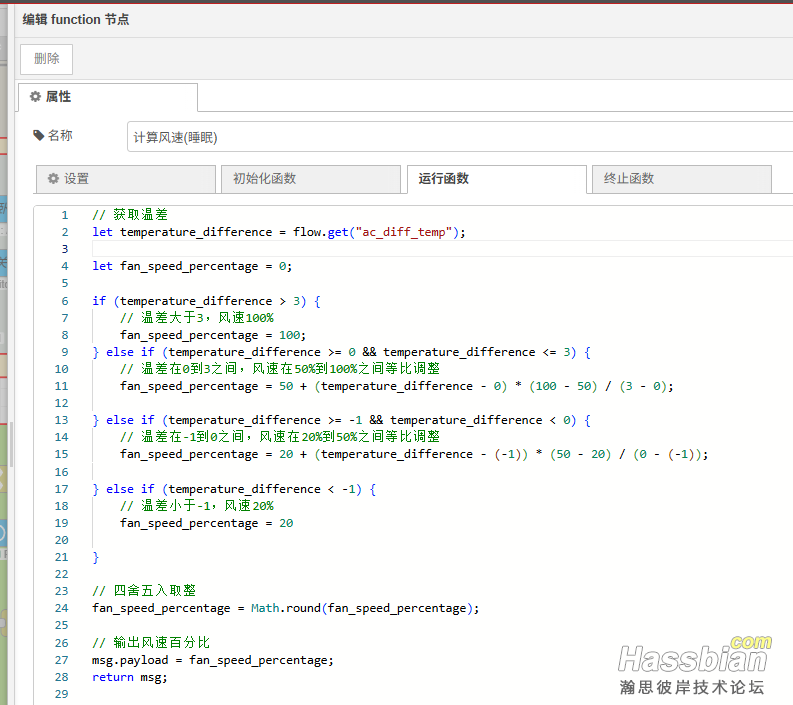Click 'msg.payload = fan_speed_percentage;' on line 27
The image size is (793, 705).
point(213,660)
